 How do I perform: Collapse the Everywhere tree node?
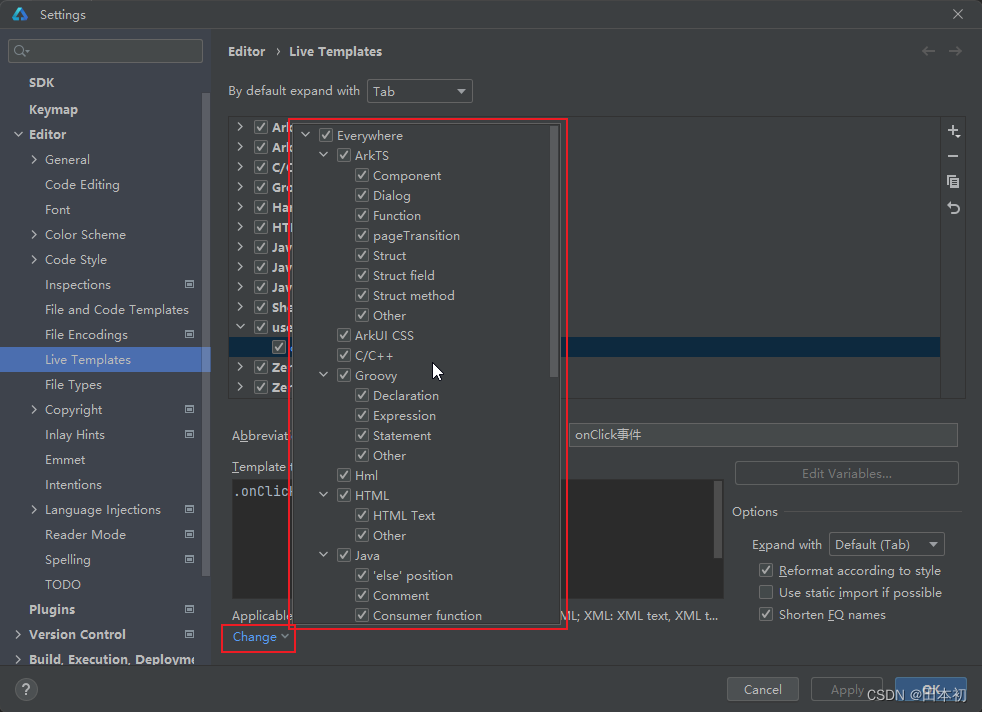[306, 135]
